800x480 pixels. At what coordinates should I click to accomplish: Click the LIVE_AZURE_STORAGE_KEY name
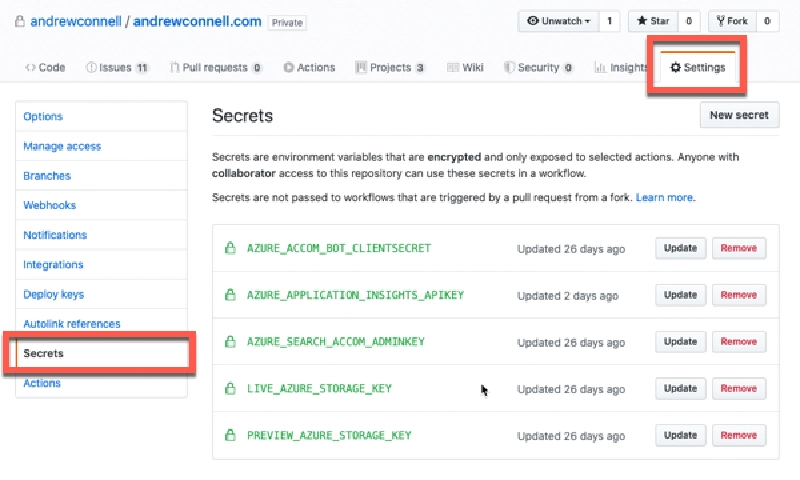319,388
